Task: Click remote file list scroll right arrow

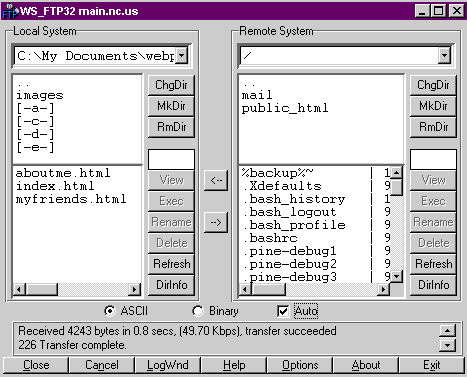Action: click(x=383, y=289)
